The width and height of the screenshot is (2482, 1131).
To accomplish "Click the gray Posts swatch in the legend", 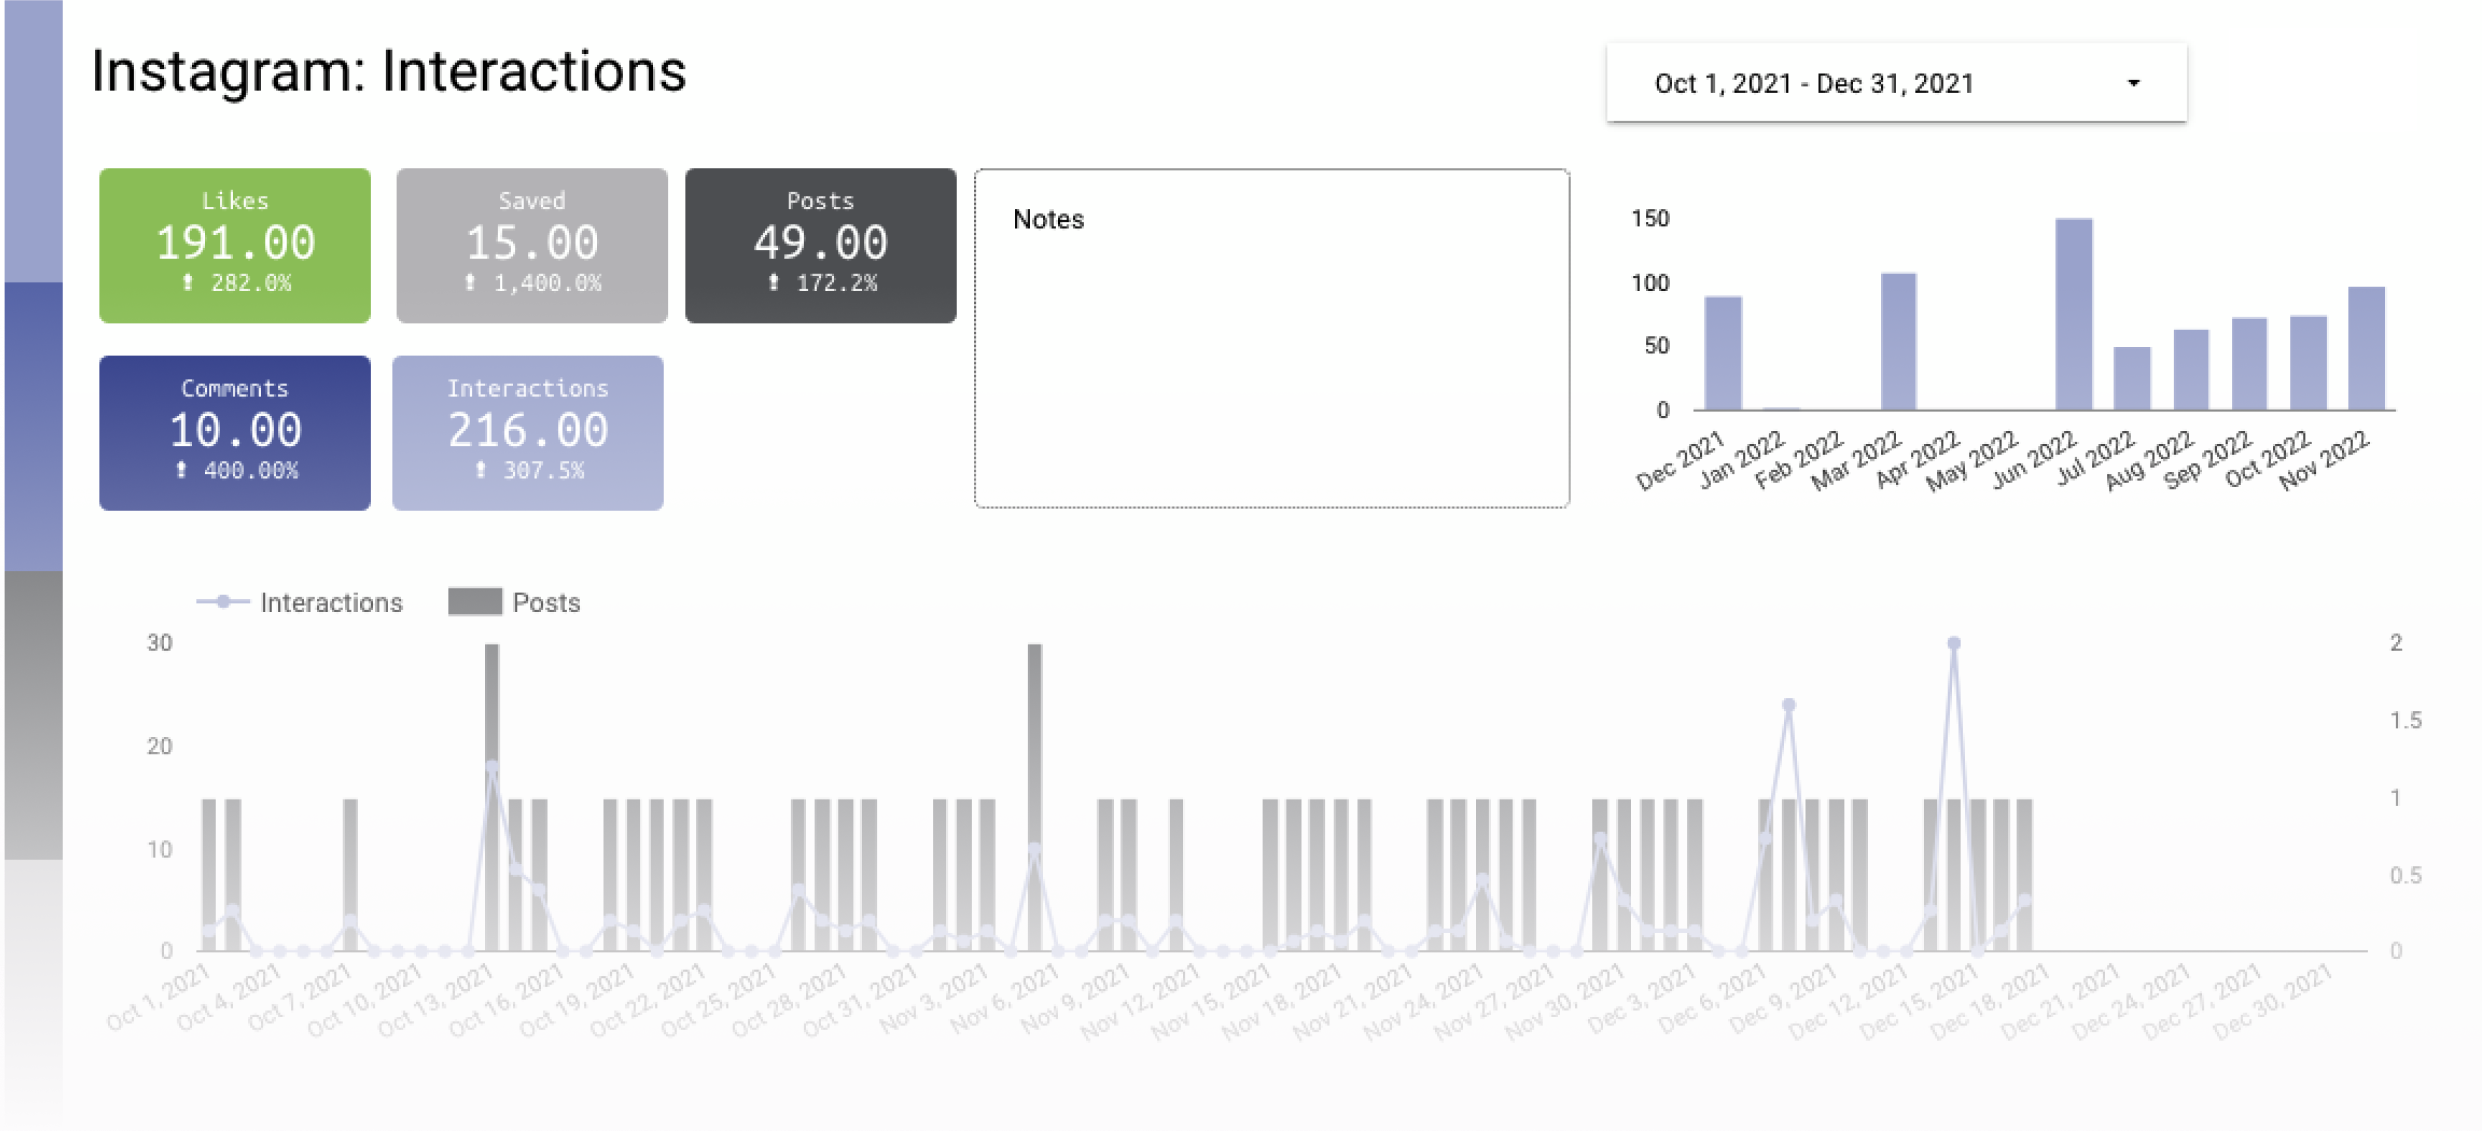I will pos(474,602).
